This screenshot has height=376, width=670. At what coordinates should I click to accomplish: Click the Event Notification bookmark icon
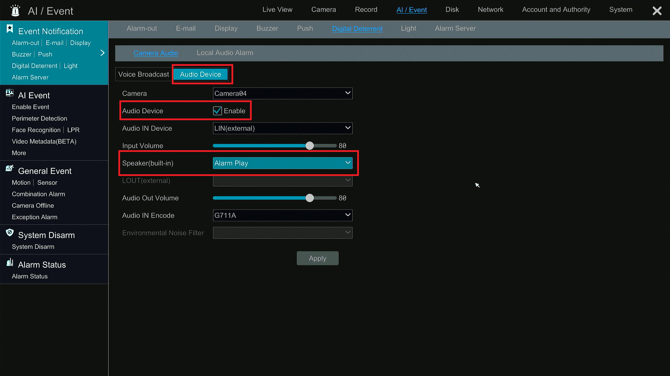click(9, 29)
